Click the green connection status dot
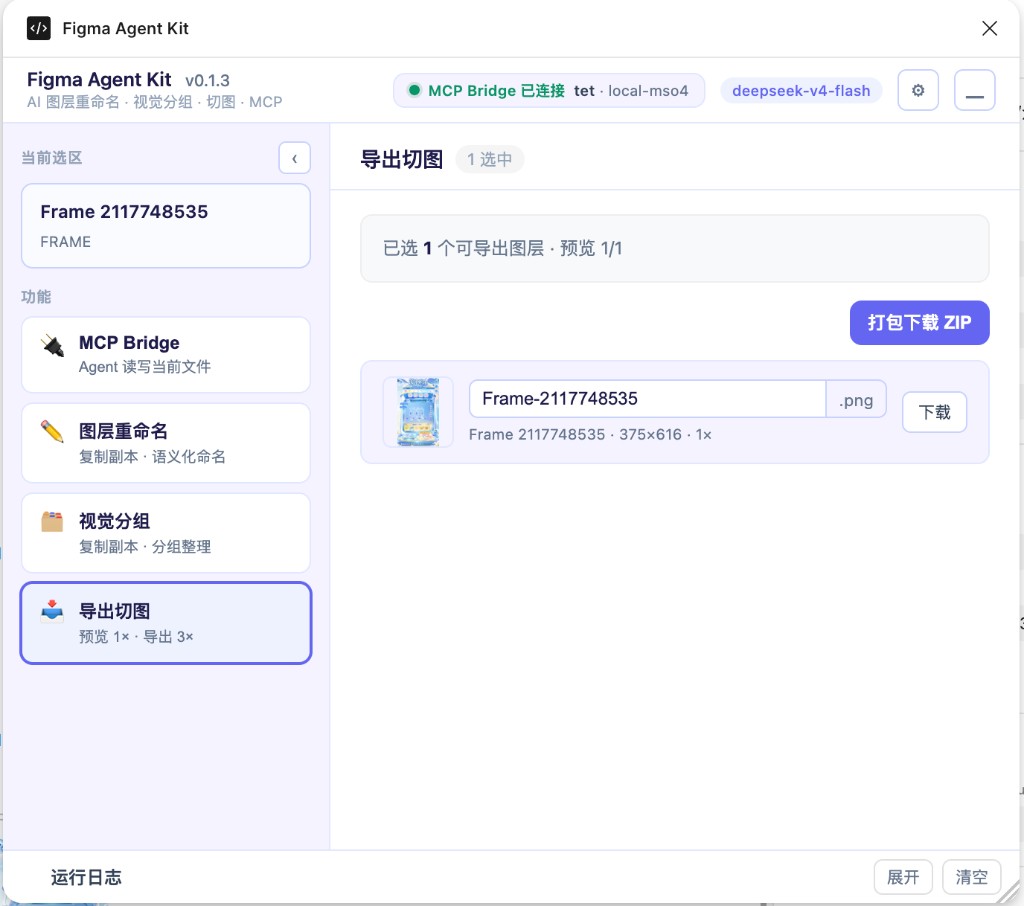 (414, 90)
